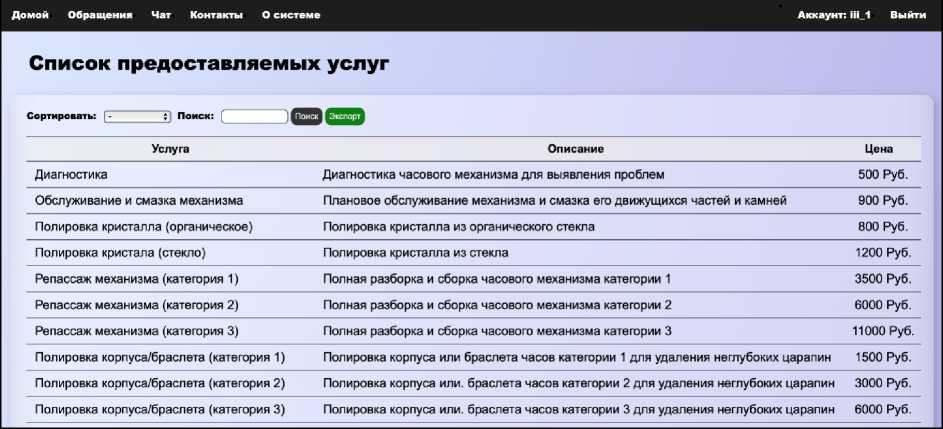Click description 'Полировка корпуса... категории 2'
Viewport: 943px width, 429px height.
click(x=579, y=383)
